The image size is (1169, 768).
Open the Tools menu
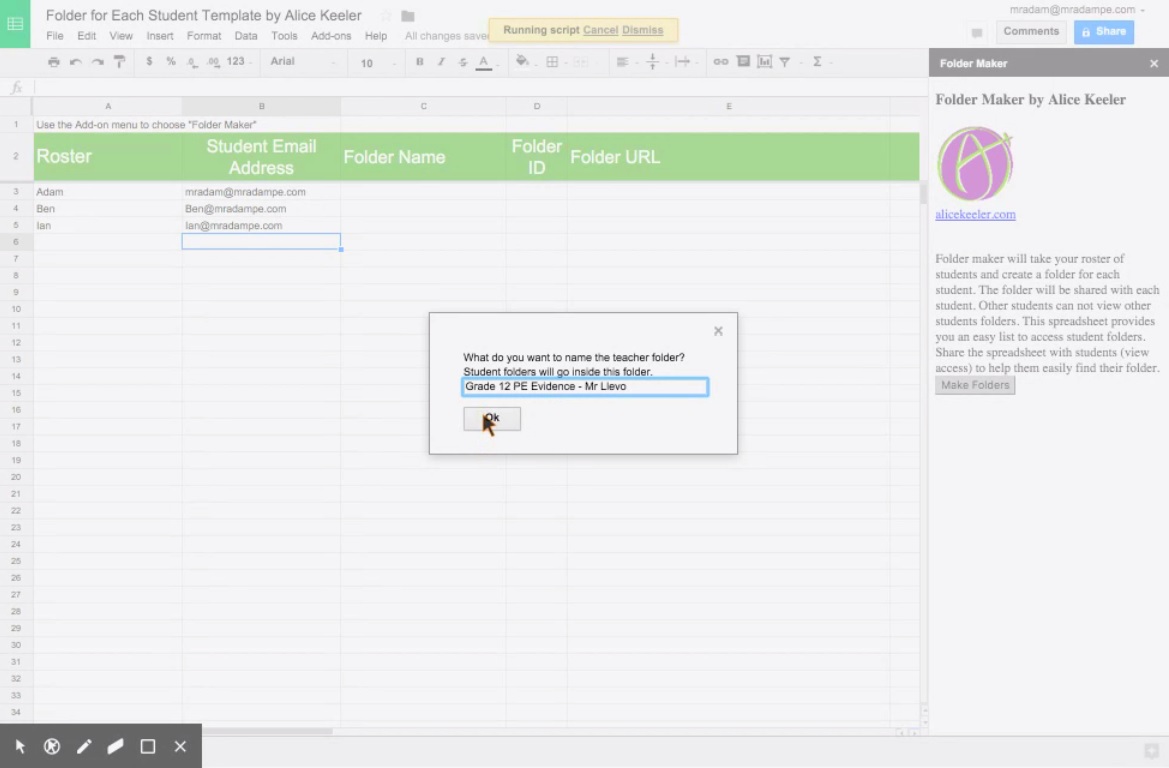(284, 36)
